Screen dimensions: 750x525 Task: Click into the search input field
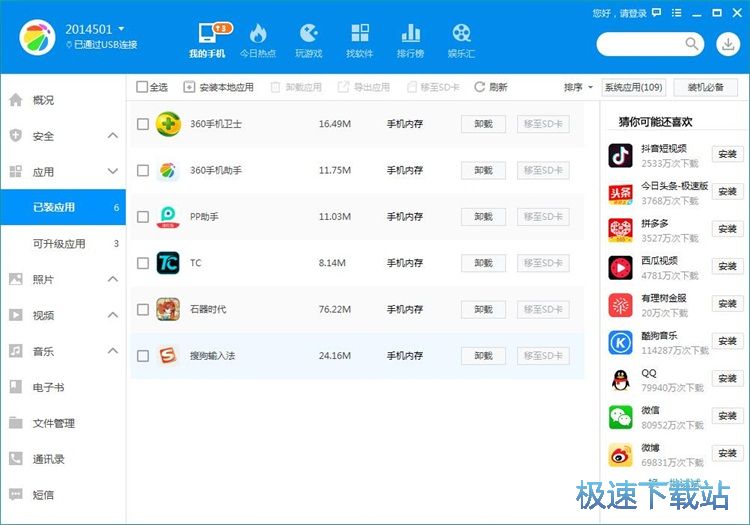(x=641, y=44)
